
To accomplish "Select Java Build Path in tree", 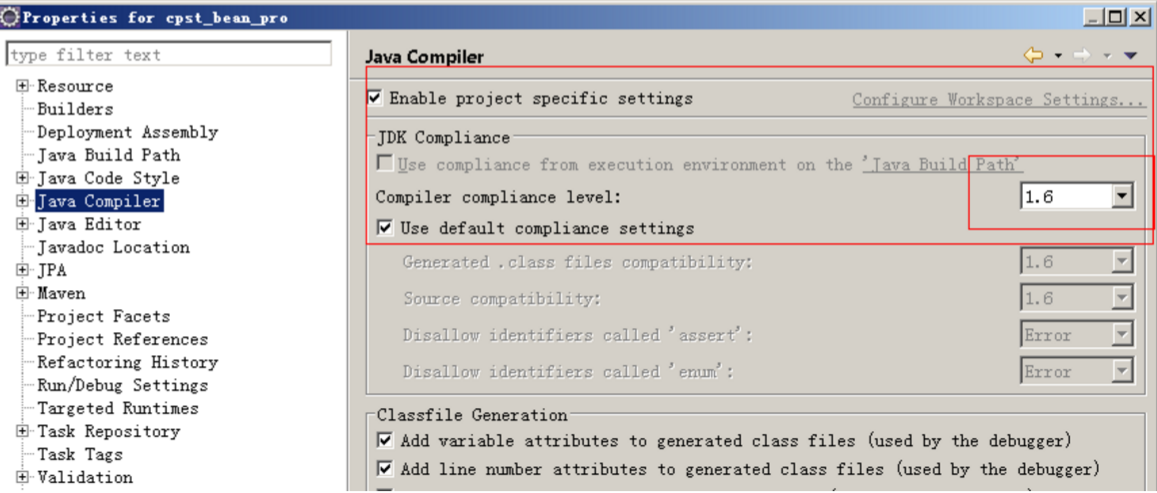I will [108, 155].
